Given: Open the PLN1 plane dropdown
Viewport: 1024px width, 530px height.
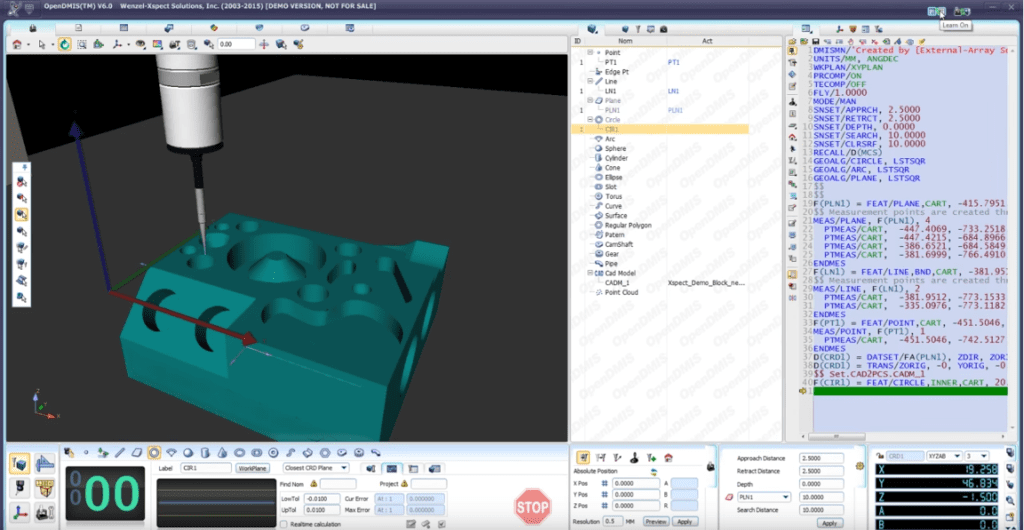Looking at the screenshot, I should click(x=785, y=497).
